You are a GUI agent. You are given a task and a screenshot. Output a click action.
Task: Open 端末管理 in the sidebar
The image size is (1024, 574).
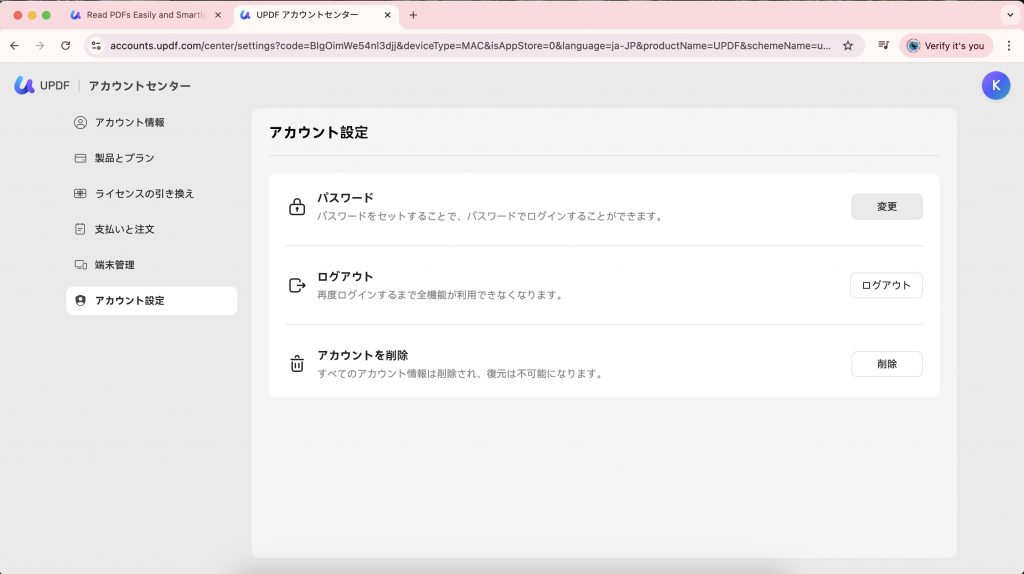[x=152, y=265]
